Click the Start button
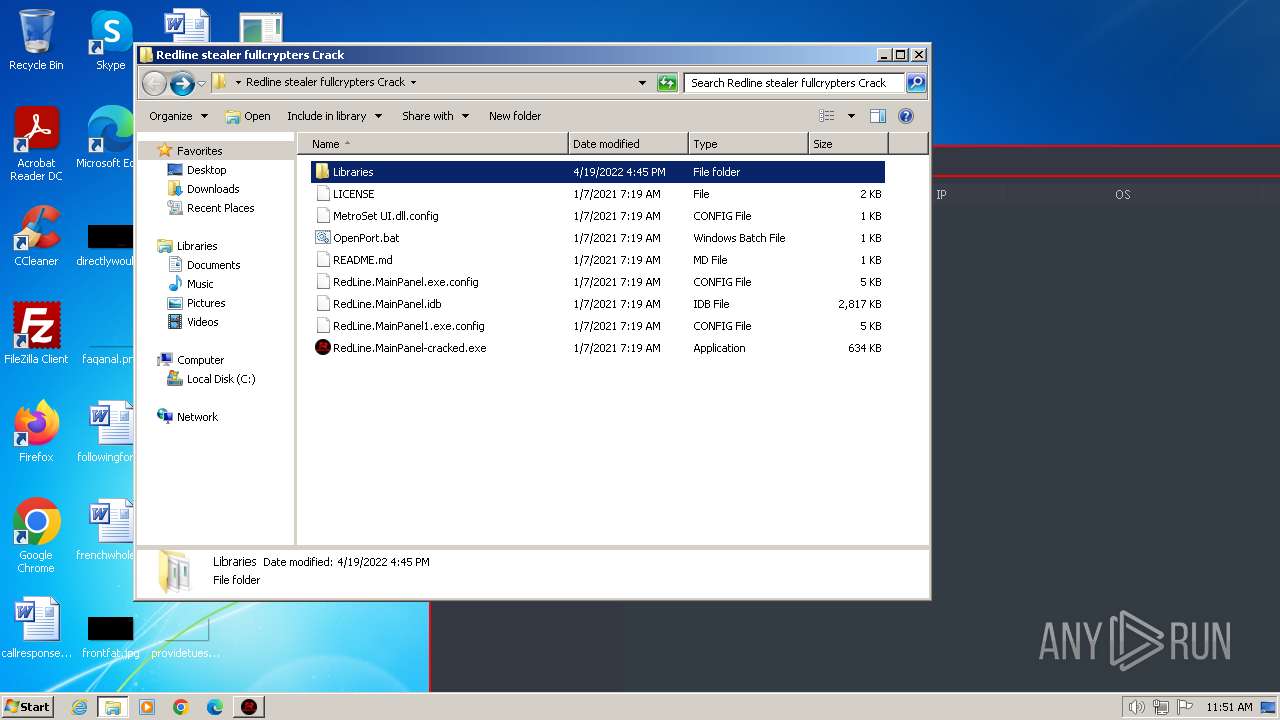1280x720 pixels. tap(28, 707)
